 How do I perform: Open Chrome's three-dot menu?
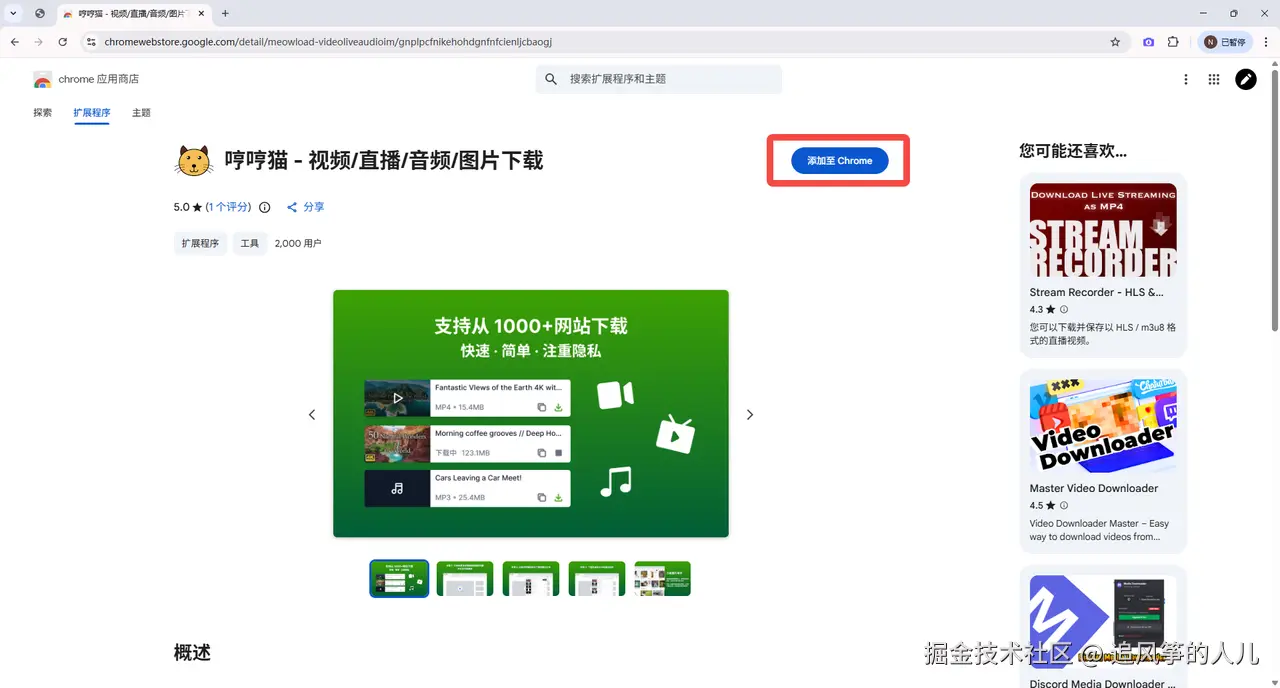click(1266, 42)
